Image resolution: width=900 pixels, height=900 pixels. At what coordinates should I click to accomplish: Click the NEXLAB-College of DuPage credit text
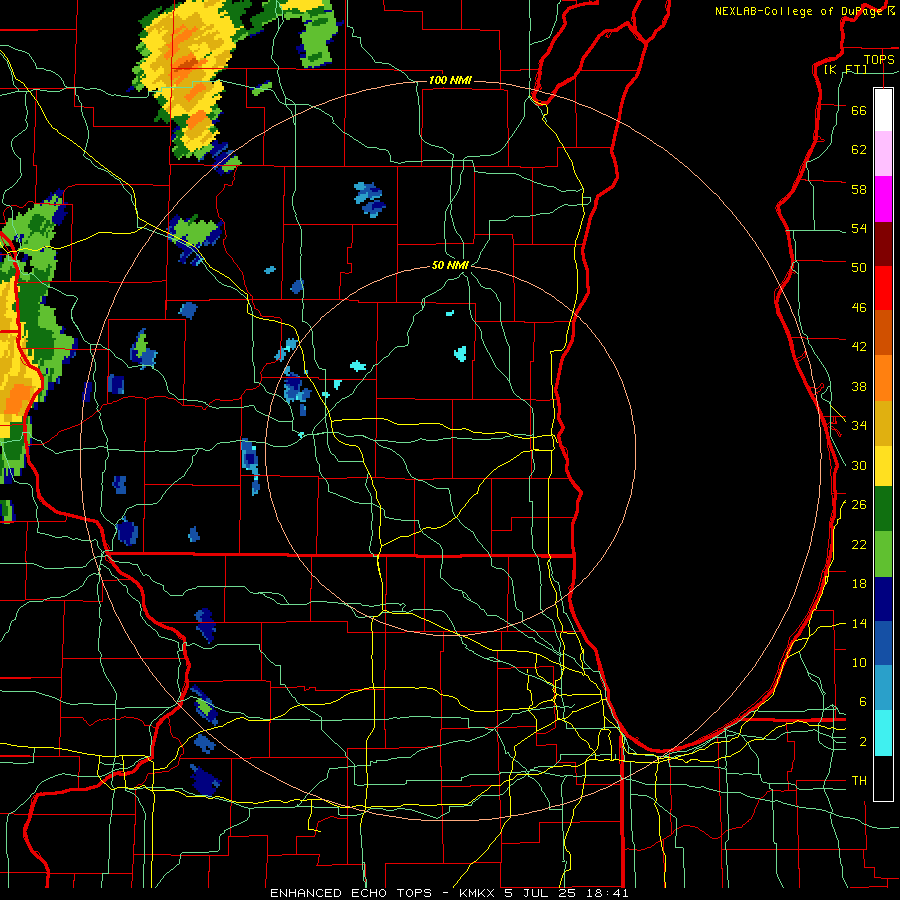[804, 11]
